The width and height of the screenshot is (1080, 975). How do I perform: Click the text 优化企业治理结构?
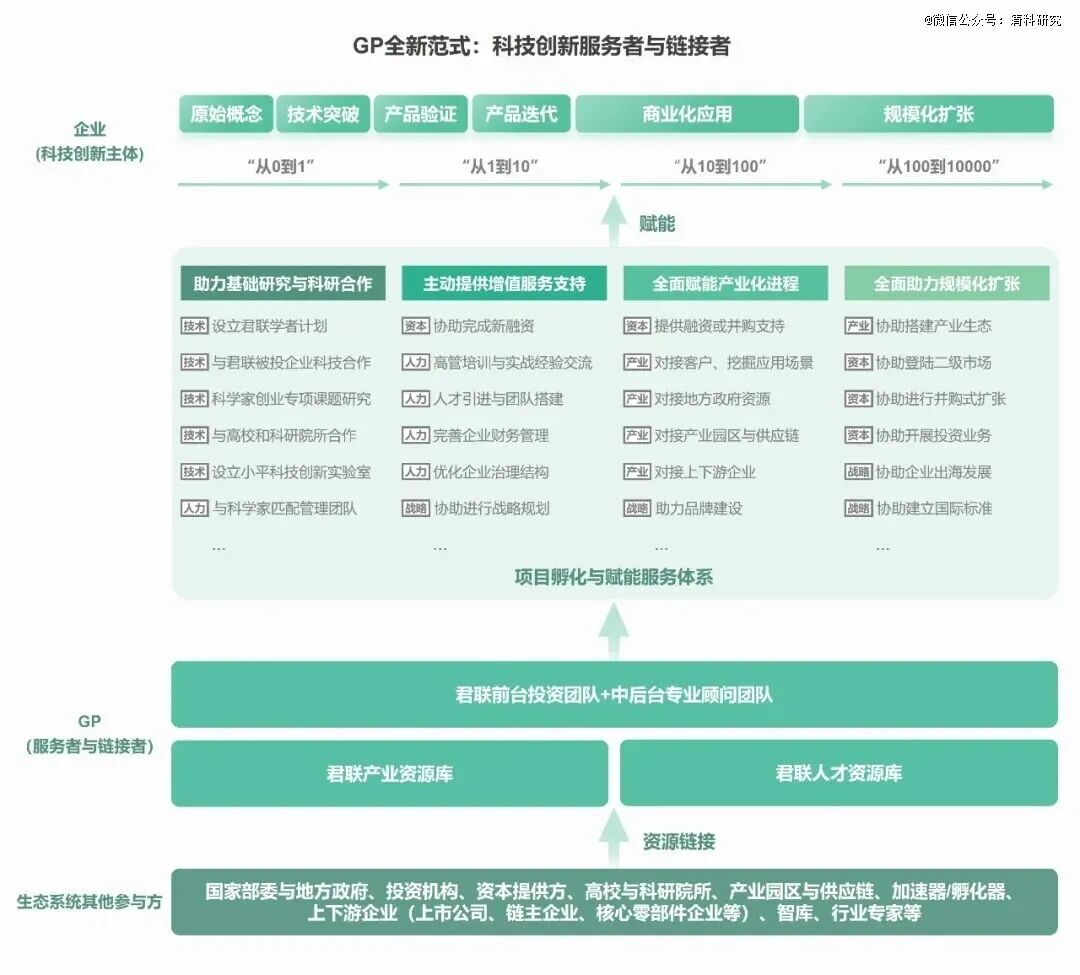coord(490,472)
